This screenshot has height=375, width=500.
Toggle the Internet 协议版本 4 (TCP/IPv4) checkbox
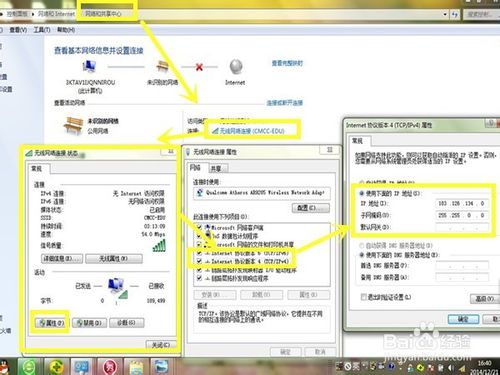[x=199, y=261]
